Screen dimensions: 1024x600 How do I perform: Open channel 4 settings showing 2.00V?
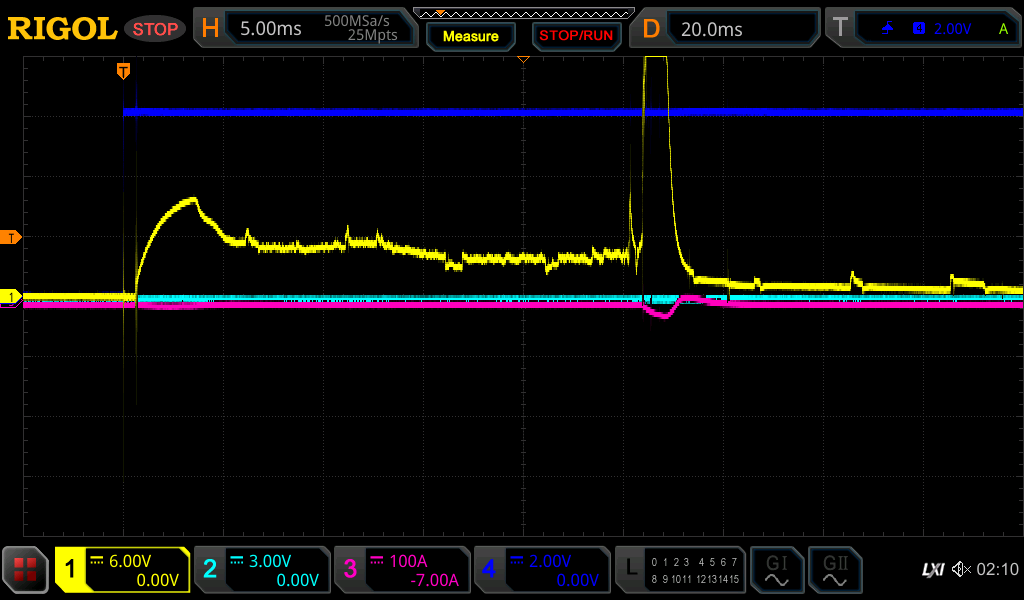(x=542, y=570)
